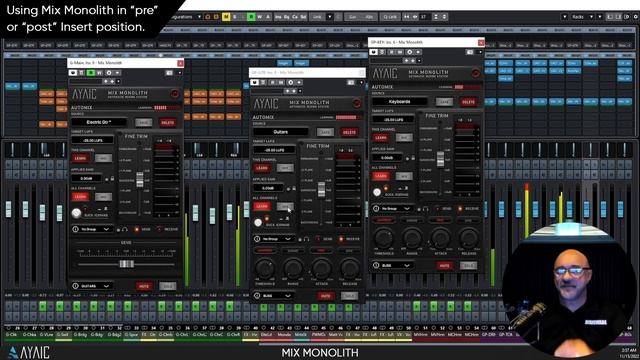
Task: Toggle green R read-all button in mixer toolbar
Action: (251, 17)
